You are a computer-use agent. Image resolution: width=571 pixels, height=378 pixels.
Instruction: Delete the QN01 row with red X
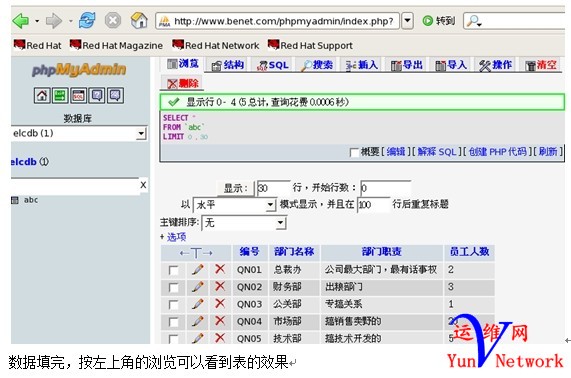point(220,269)
